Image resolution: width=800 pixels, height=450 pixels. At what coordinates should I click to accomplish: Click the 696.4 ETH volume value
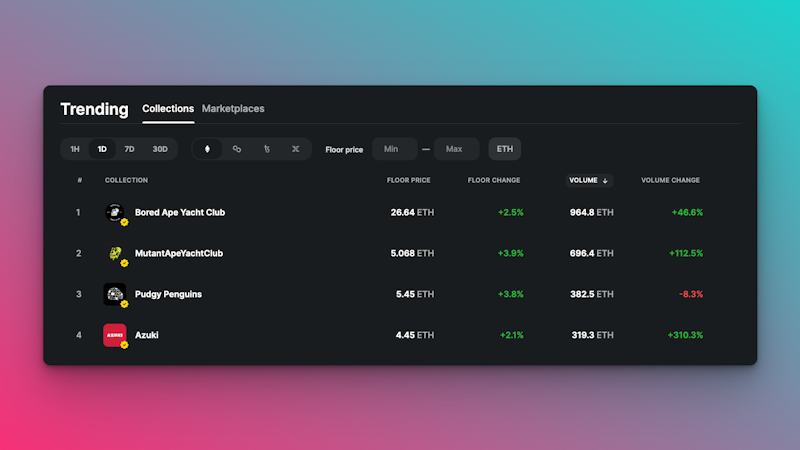tap(592, 253)
